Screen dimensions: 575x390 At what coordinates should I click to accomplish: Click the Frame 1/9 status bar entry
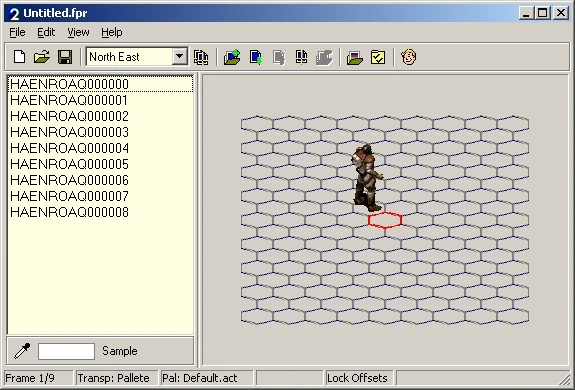[x=39, y=378]
